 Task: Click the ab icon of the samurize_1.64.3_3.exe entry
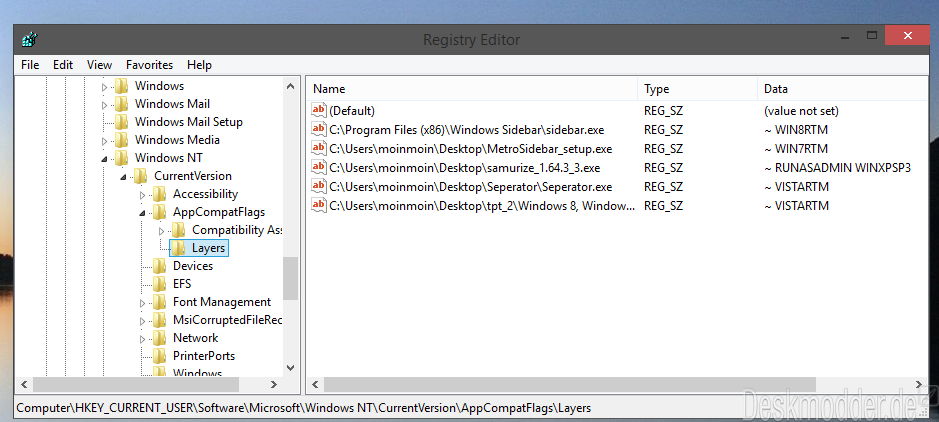[x=319, y=168]
